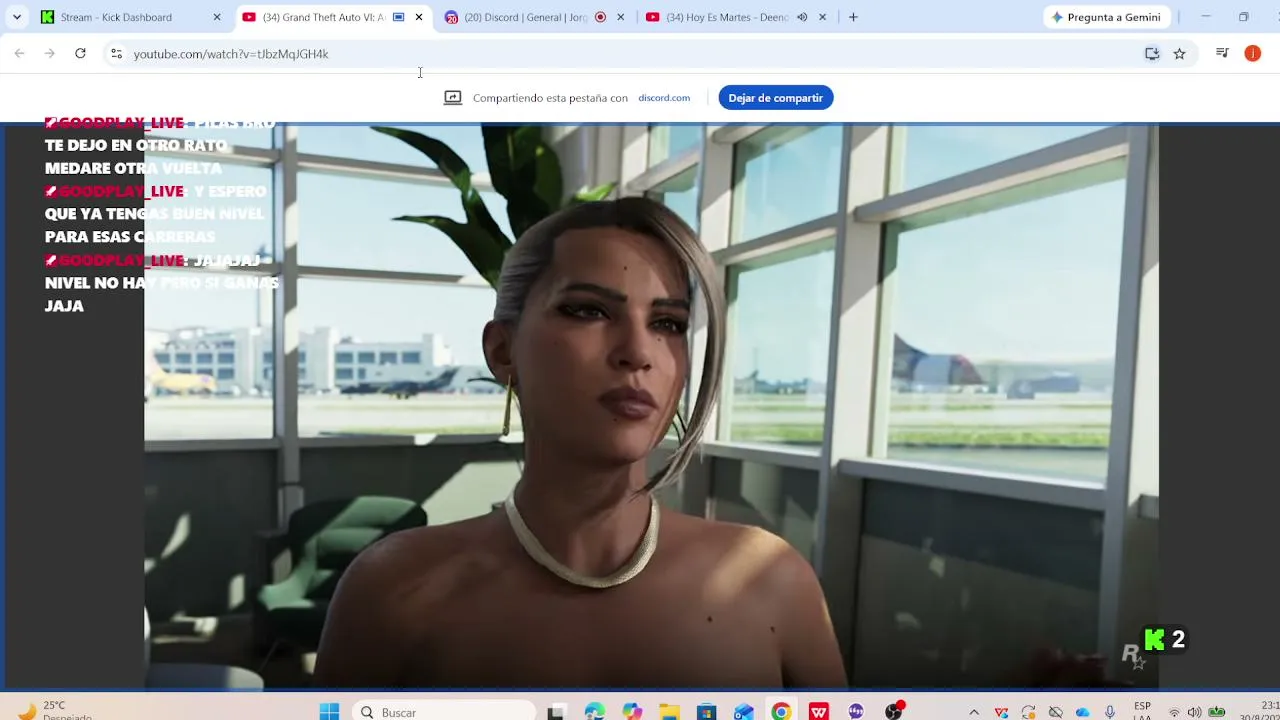The height and width of the screenshot is (720, 1280).
Task: Close the Discord tab
Action: click(621, 17)
